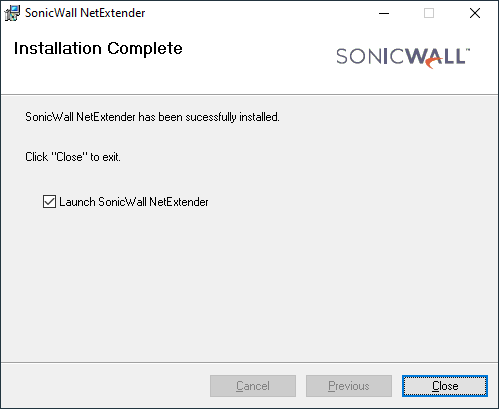499x409 pixels.
Task: Click the orange swoosh in the SonicWall logo
Action: (435, 63)
